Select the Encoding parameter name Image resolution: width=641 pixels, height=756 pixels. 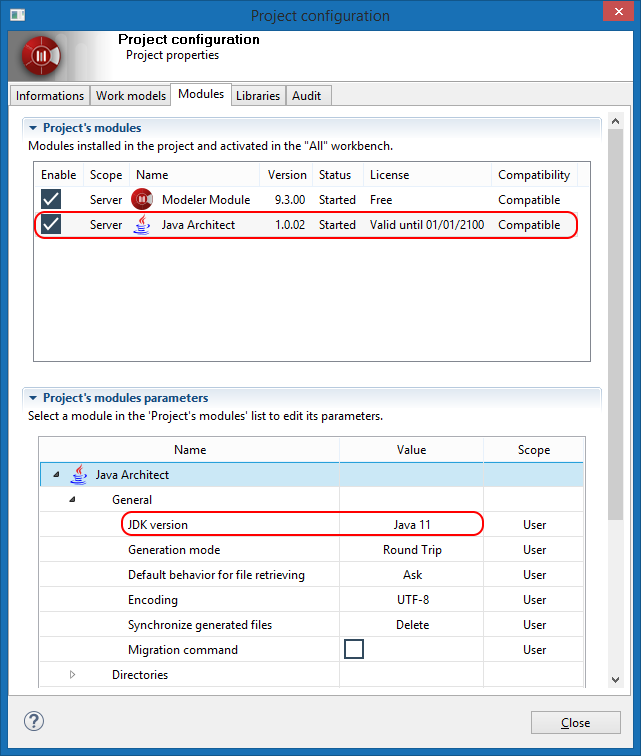(x=153, y=600)
